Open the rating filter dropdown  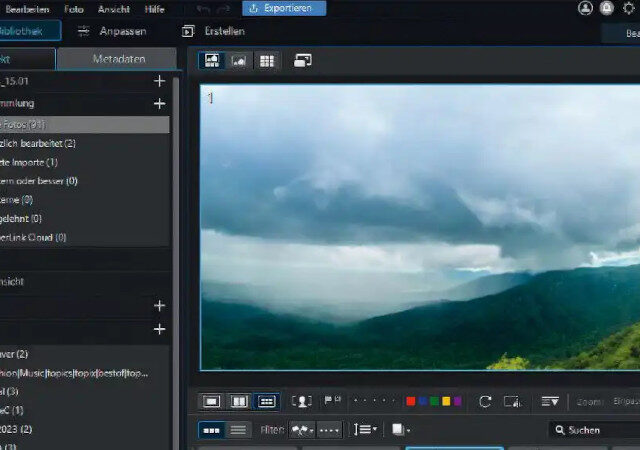point(329,430)
